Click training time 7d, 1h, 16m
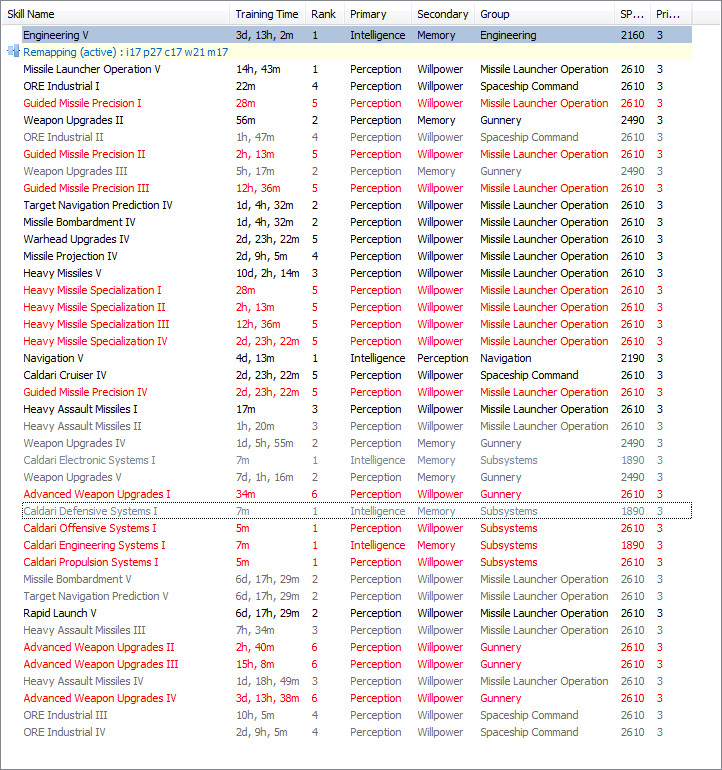 pos(265,477)
